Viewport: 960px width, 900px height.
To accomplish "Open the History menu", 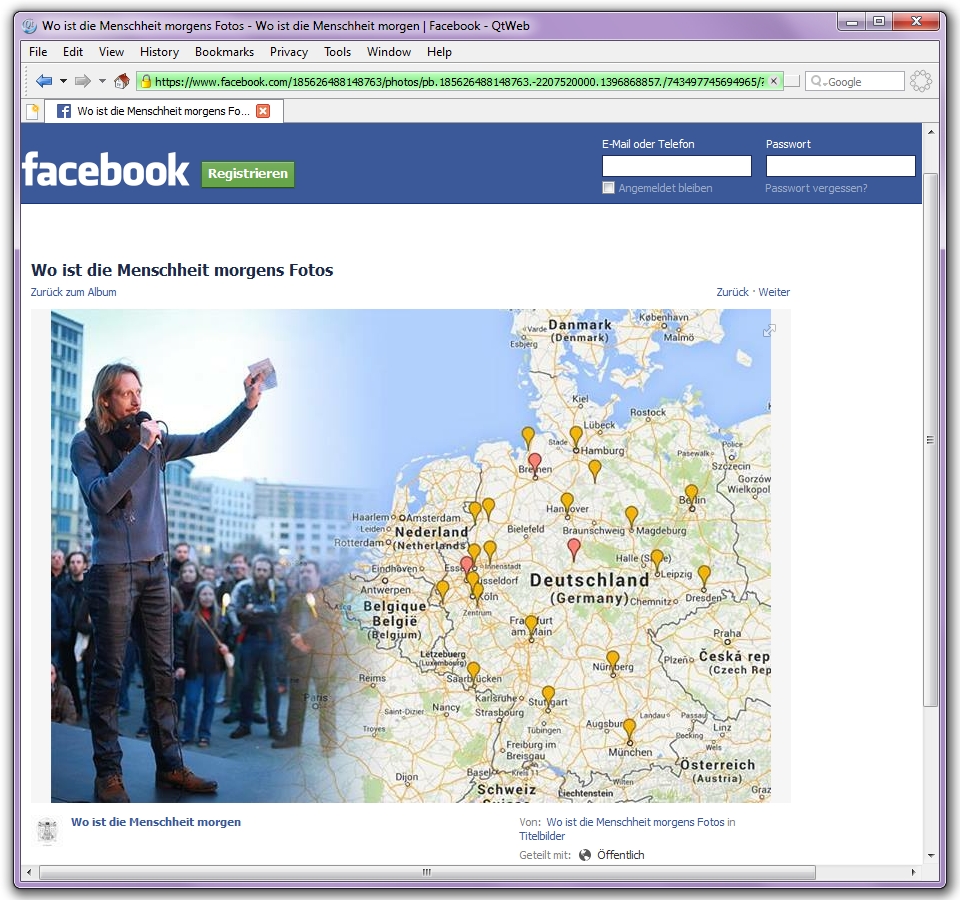I will coord(159,52).
